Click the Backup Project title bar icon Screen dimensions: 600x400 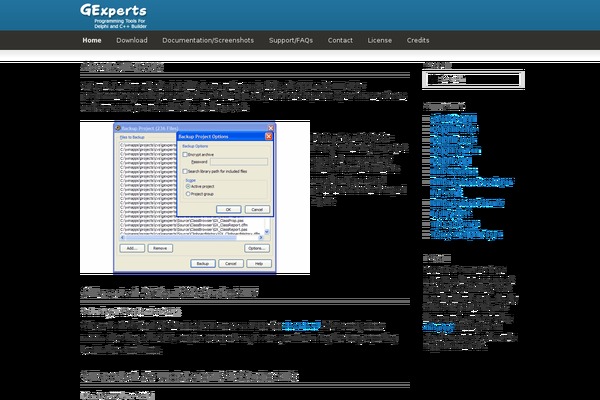click(118, 128)
